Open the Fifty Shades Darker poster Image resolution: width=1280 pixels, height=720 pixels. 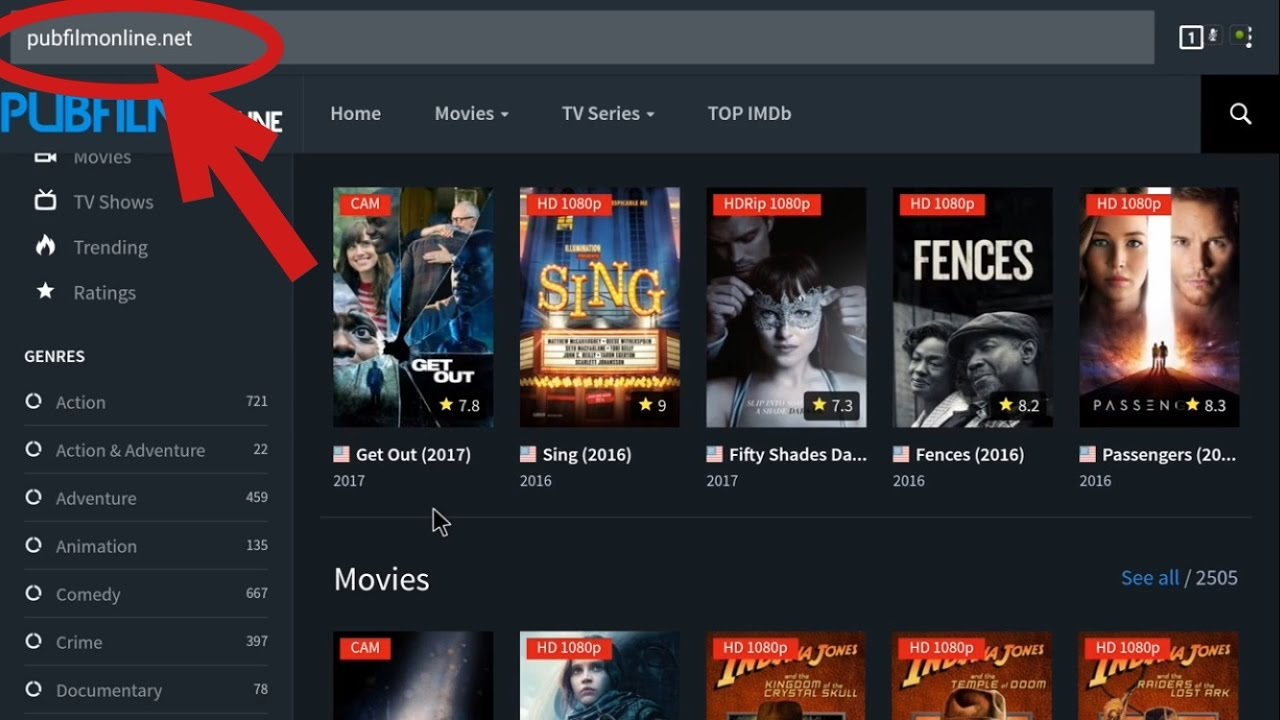point(786,307)
